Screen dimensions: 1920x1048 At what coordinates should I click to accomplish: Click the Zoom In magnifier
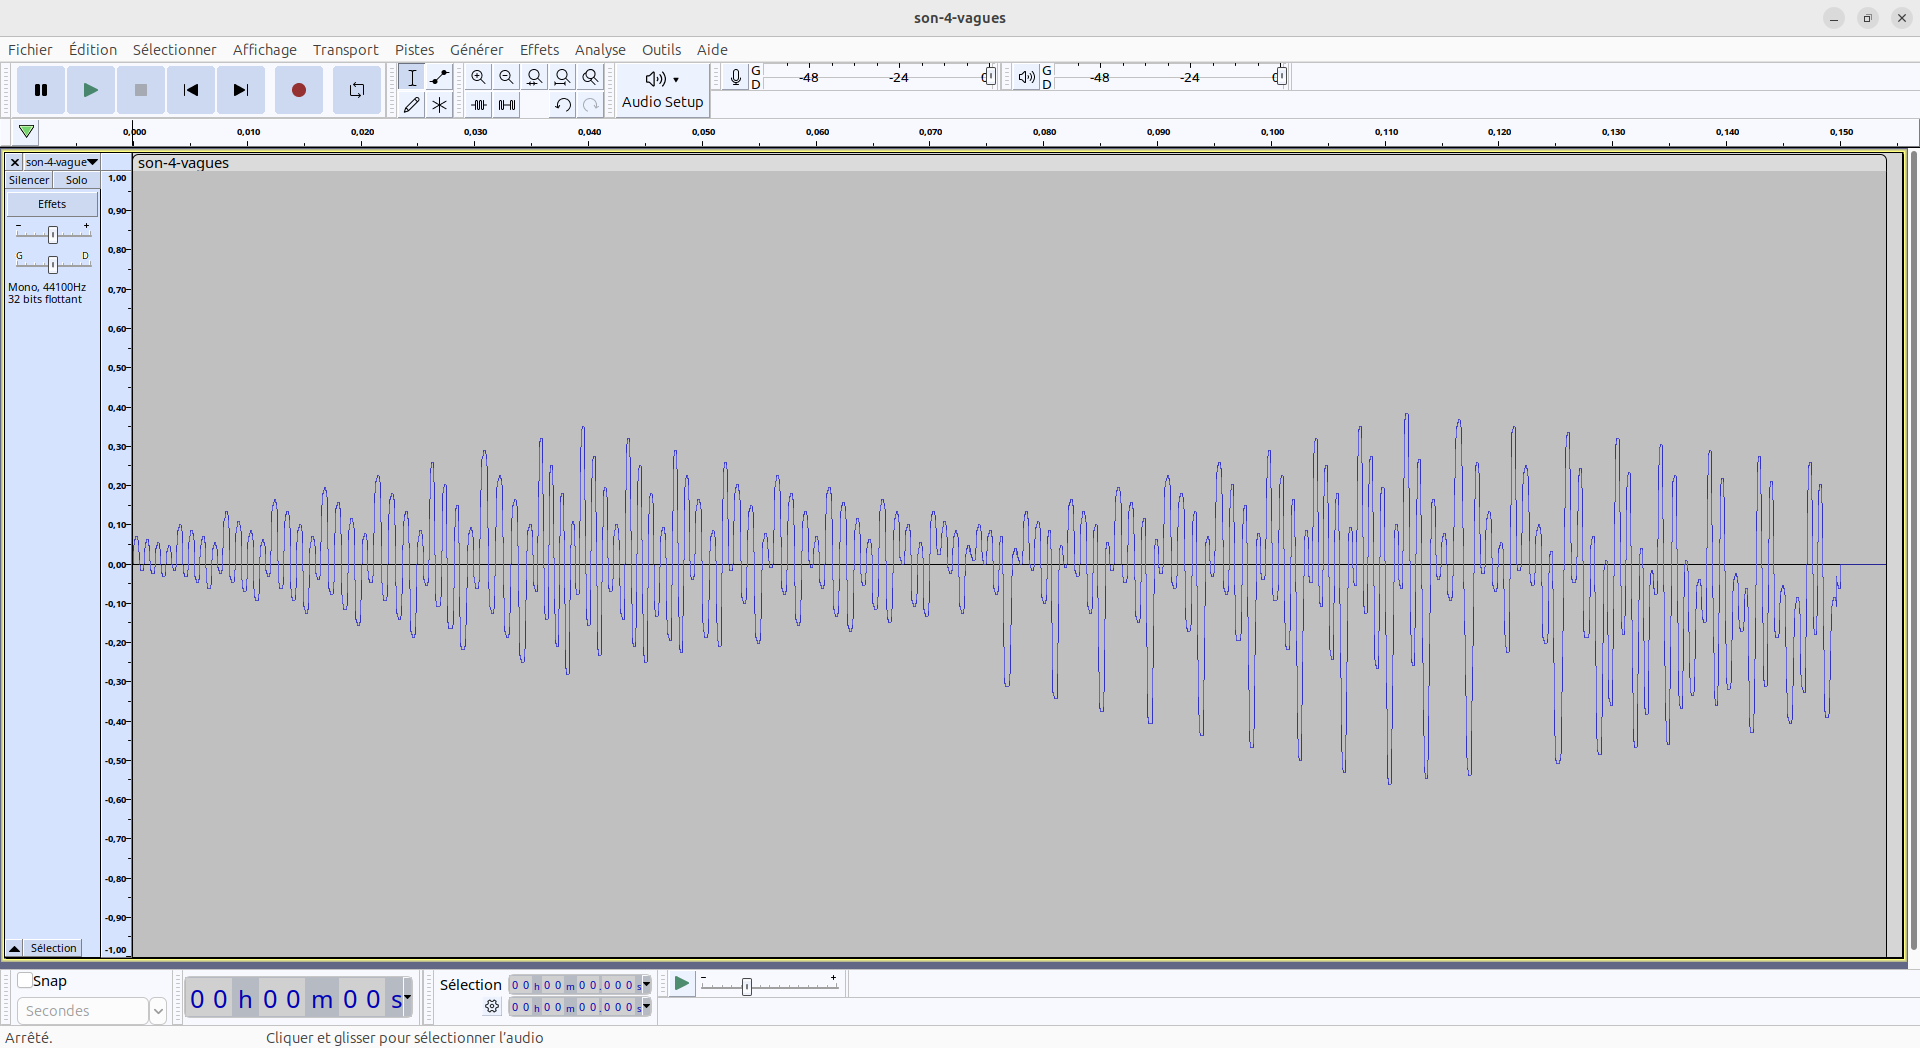(x=478, y=77)
